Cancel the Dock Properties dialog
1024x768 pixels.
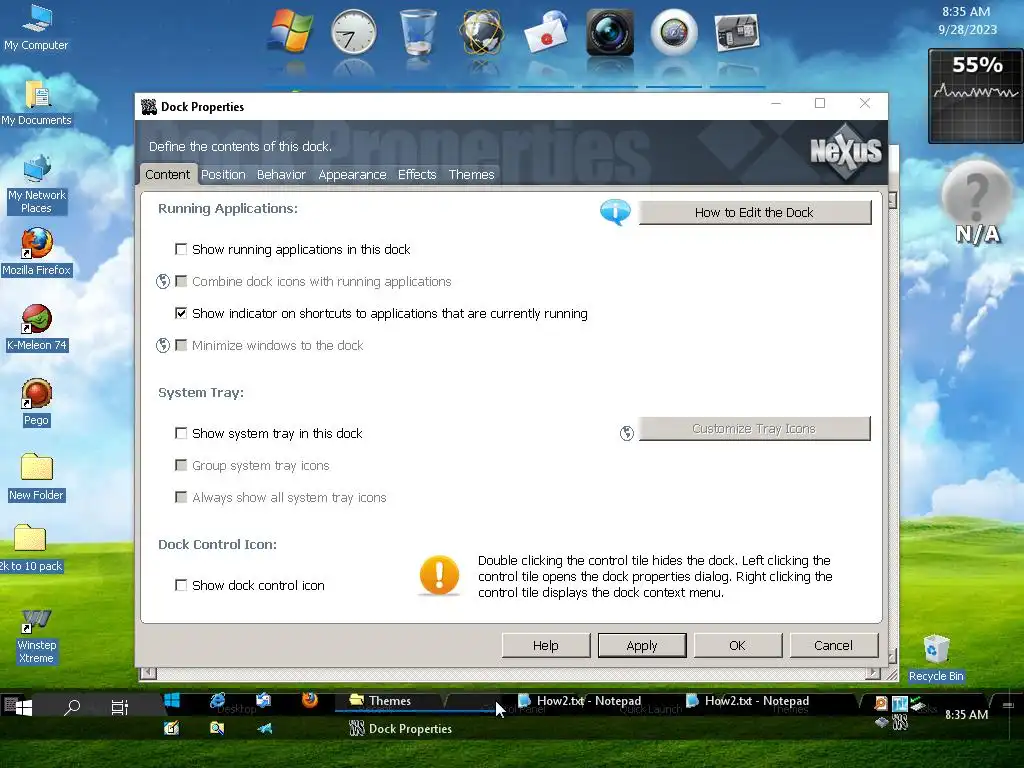tap(833, 645)
